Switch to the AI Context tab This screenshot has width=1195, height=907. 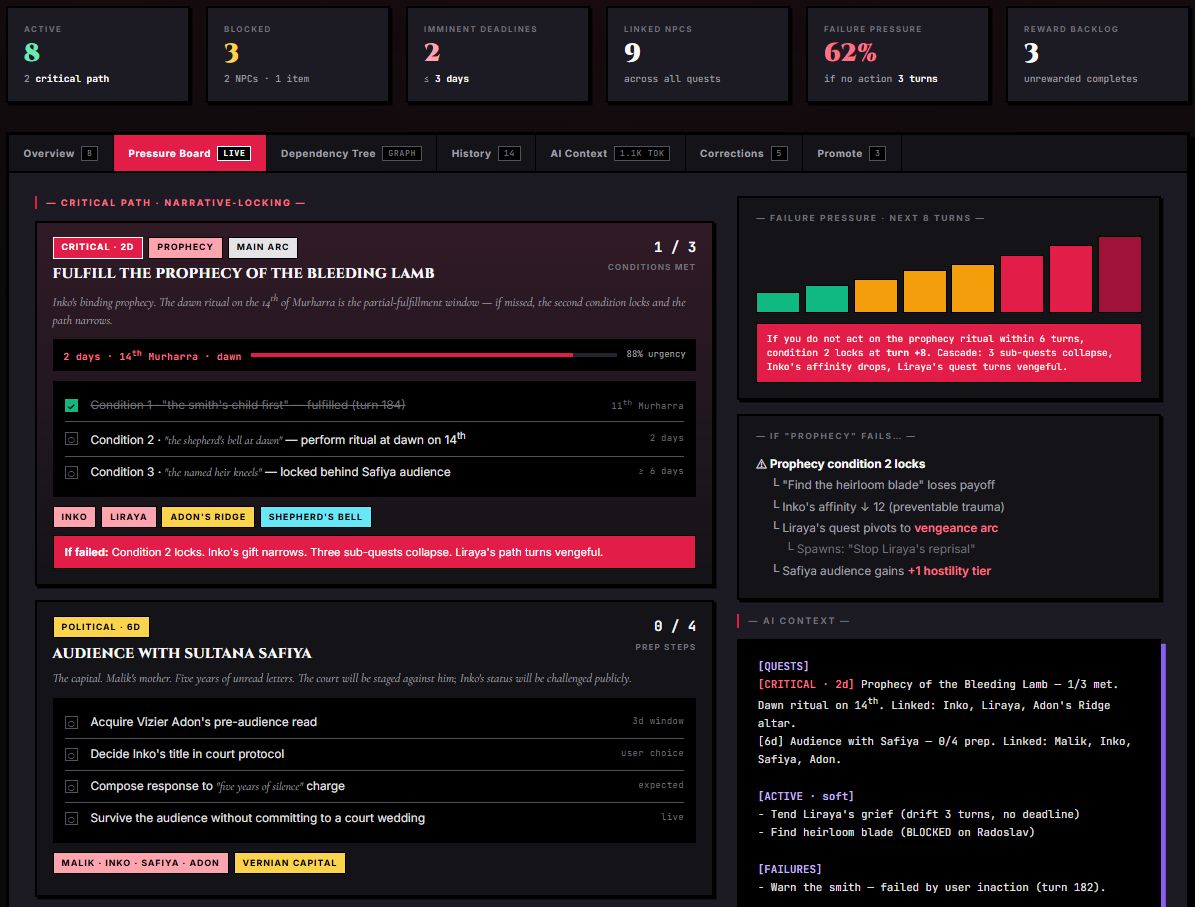click(x=610, y=153)
